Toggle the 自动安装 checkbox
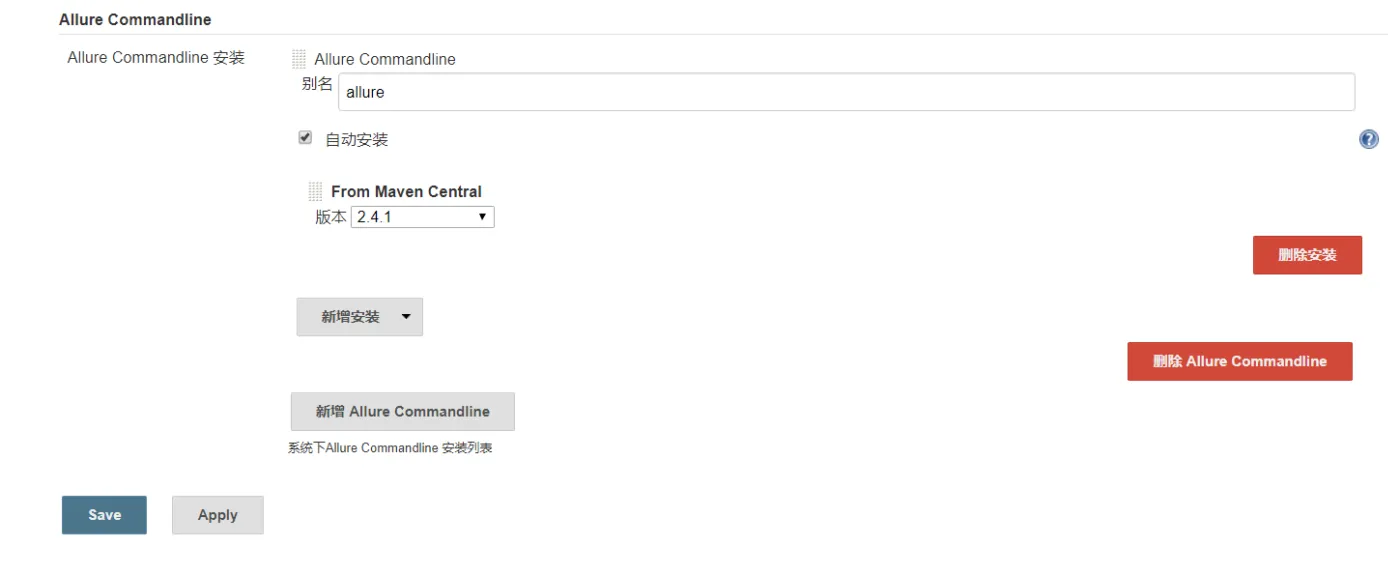This screenshot has width=1400, height=575. tap(305, 138)
